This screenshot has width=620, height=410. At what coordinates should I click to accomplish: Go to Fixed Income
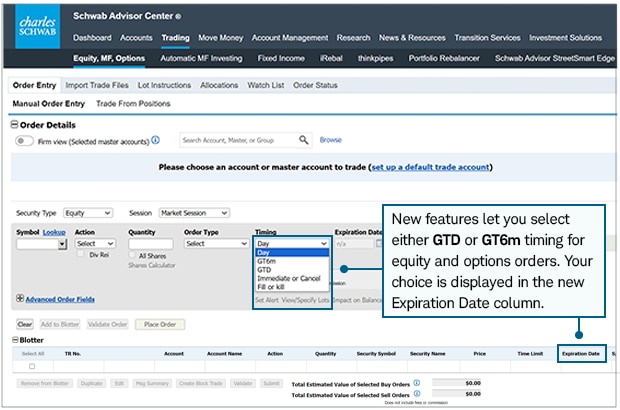281,58
